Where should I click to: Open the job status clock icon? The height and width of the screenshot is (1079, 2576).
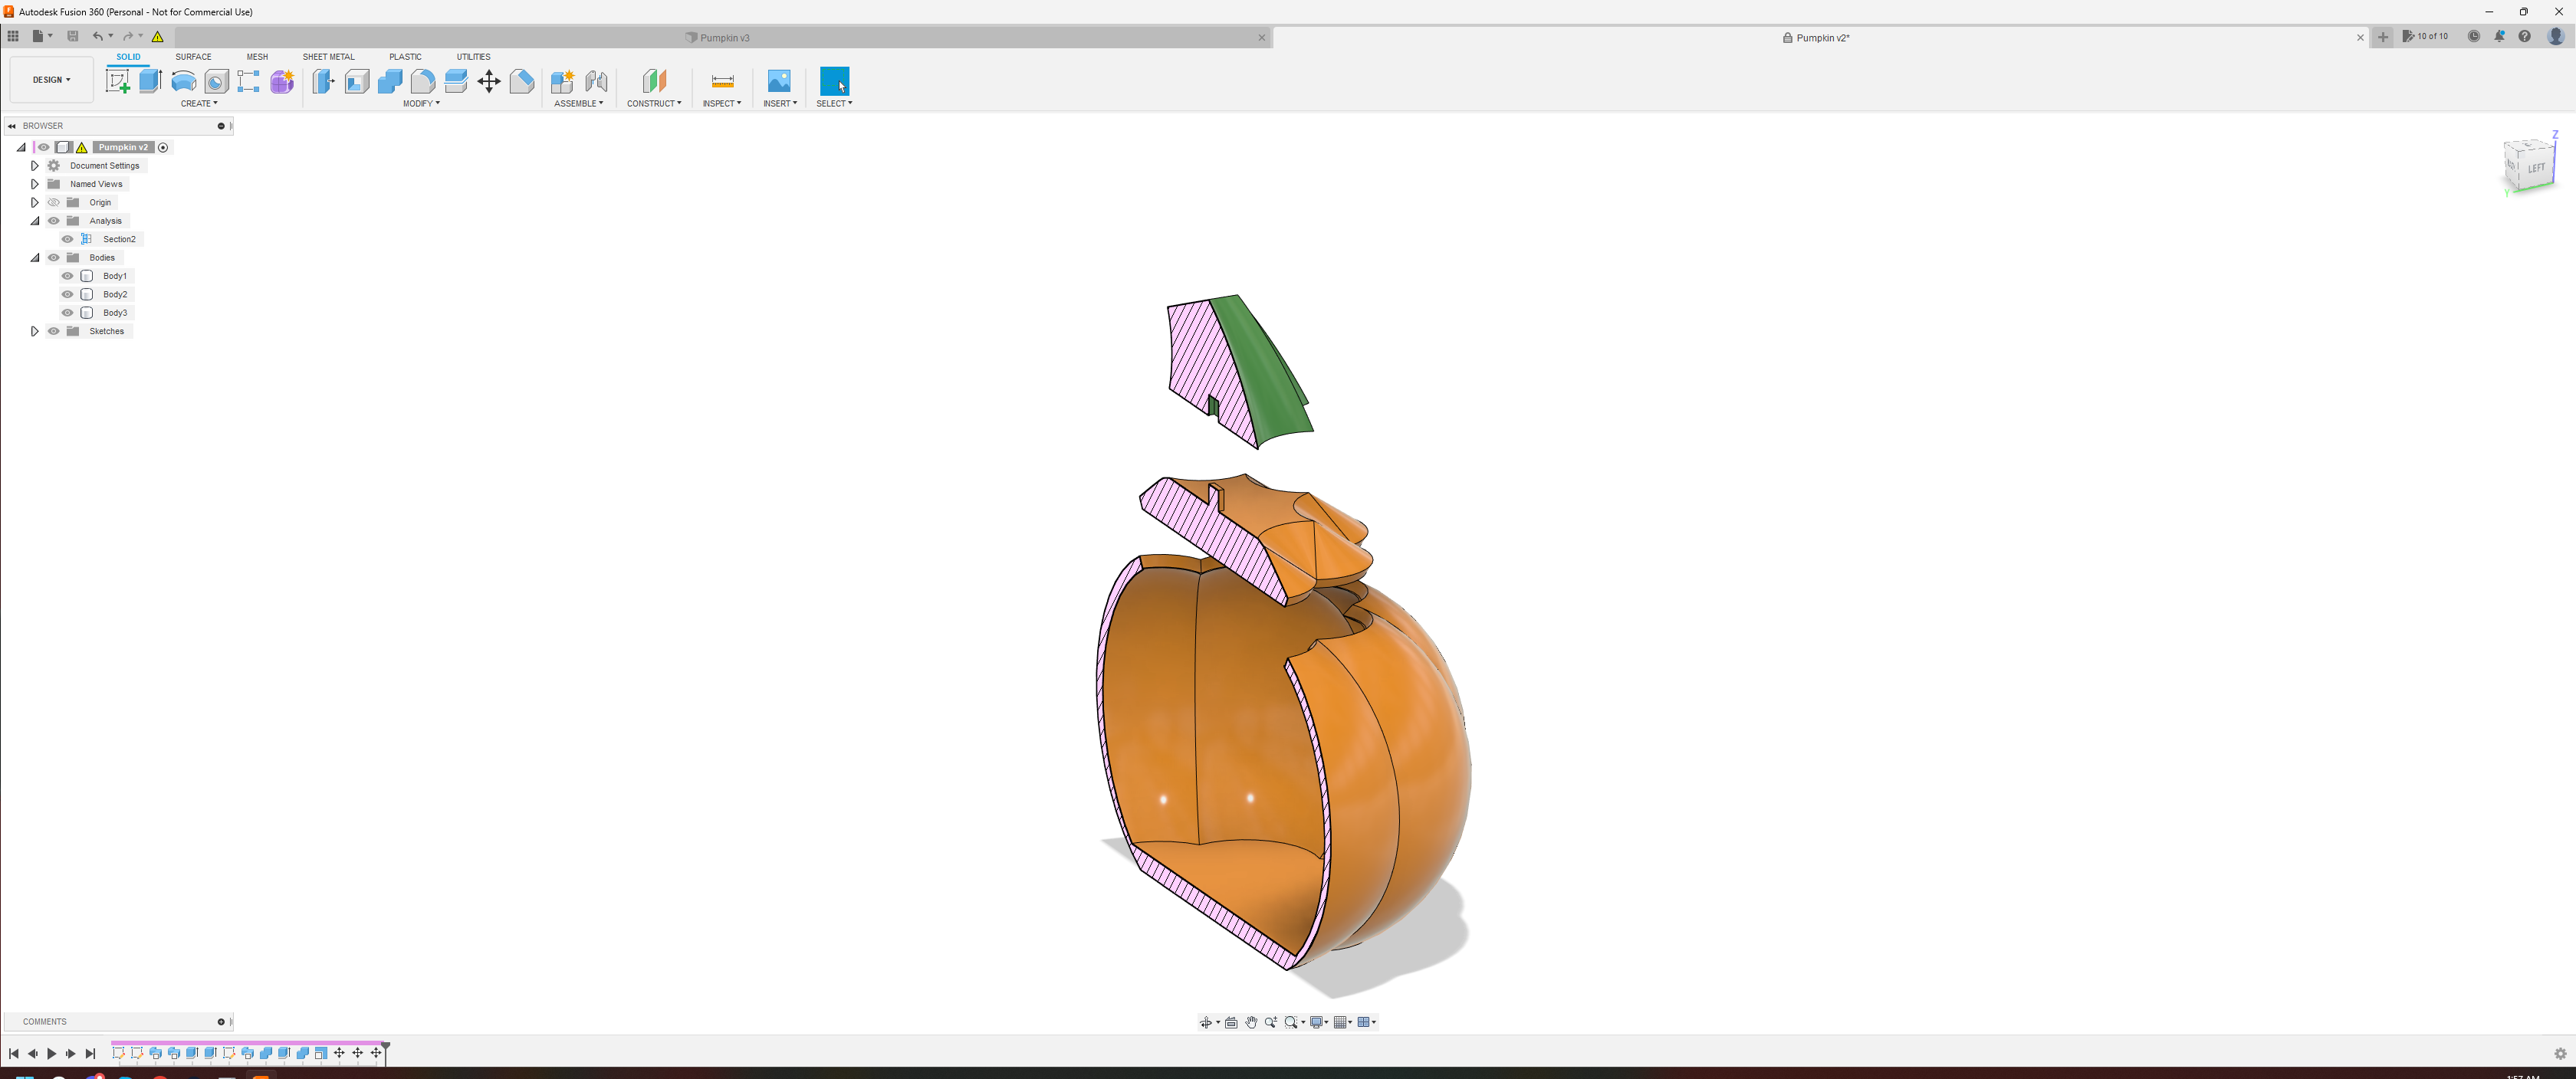click(x=2474, y=36)
